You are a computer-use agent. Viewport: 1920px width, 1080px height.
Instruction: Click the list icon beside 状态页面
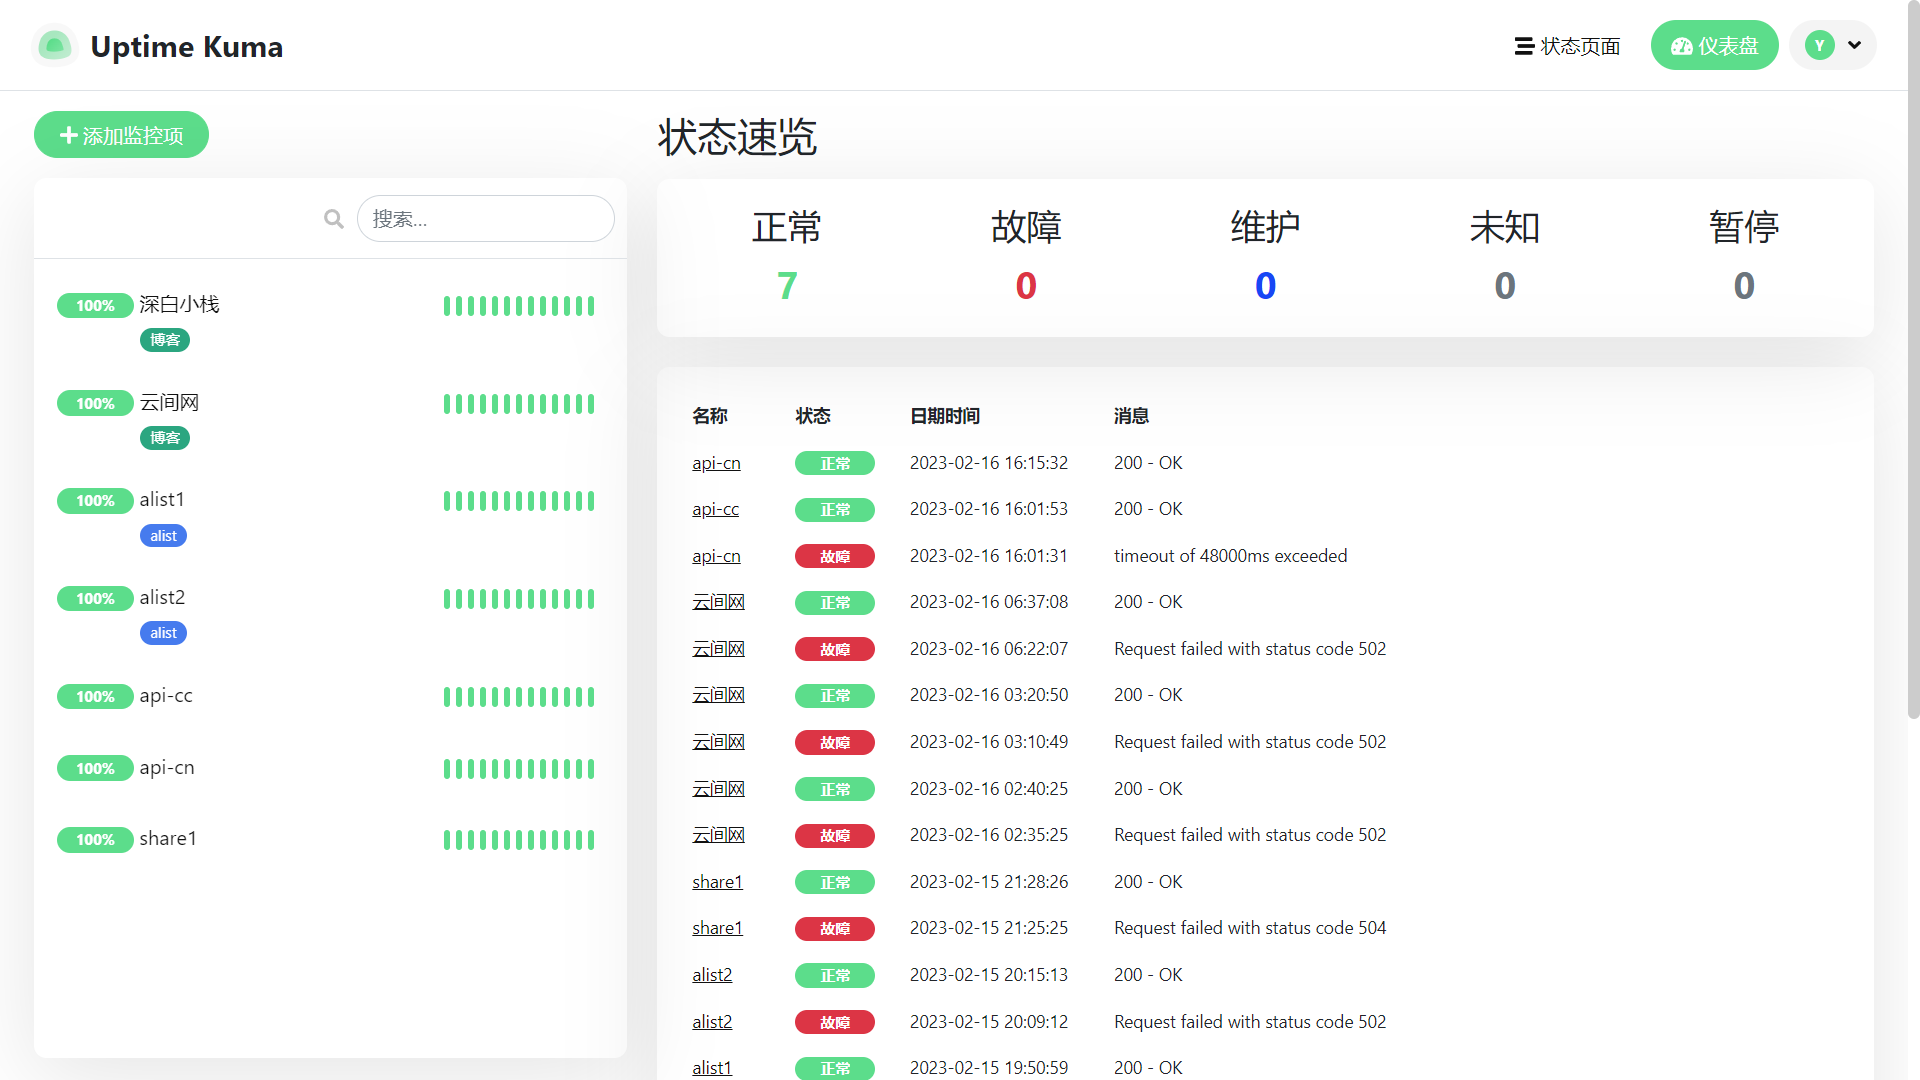click(1524, 45)
